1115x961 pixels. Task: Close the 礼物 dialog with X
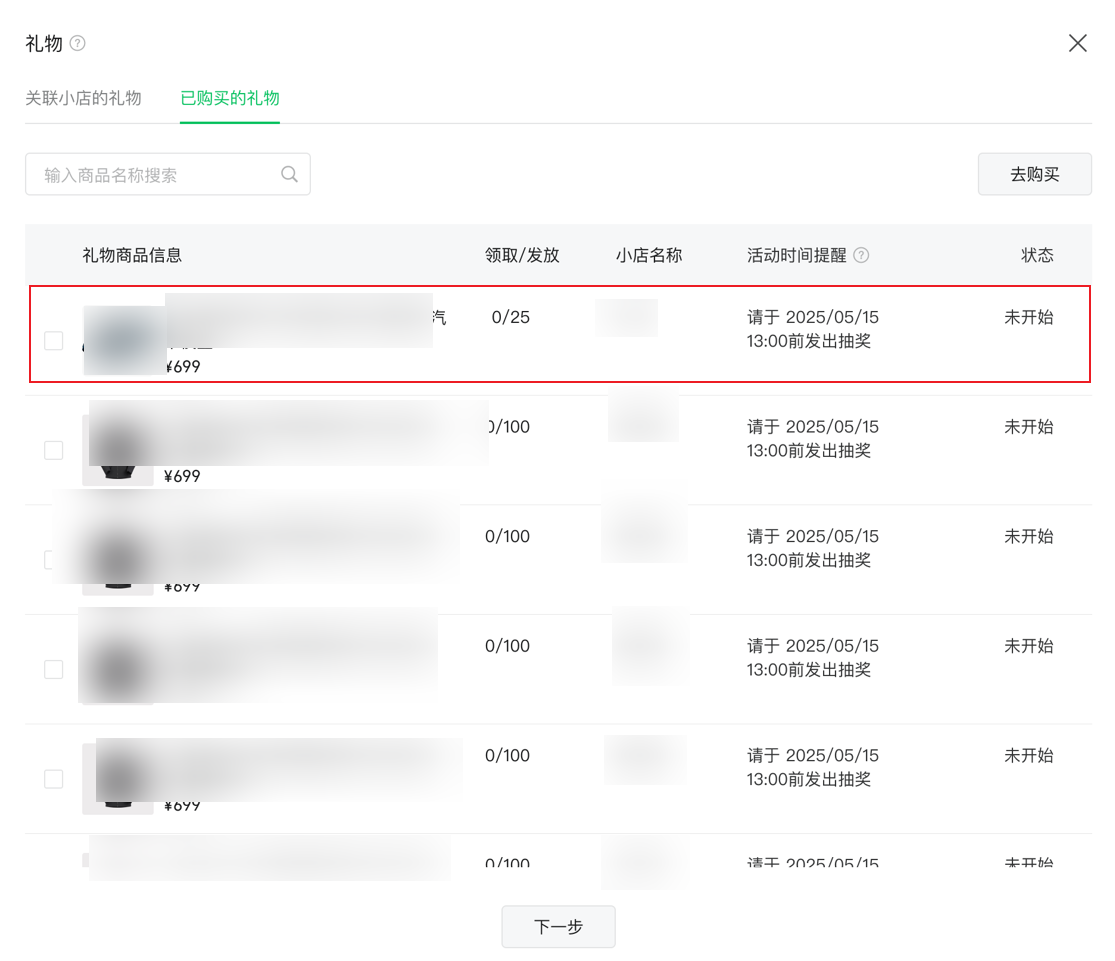[x=1077, y=43]
